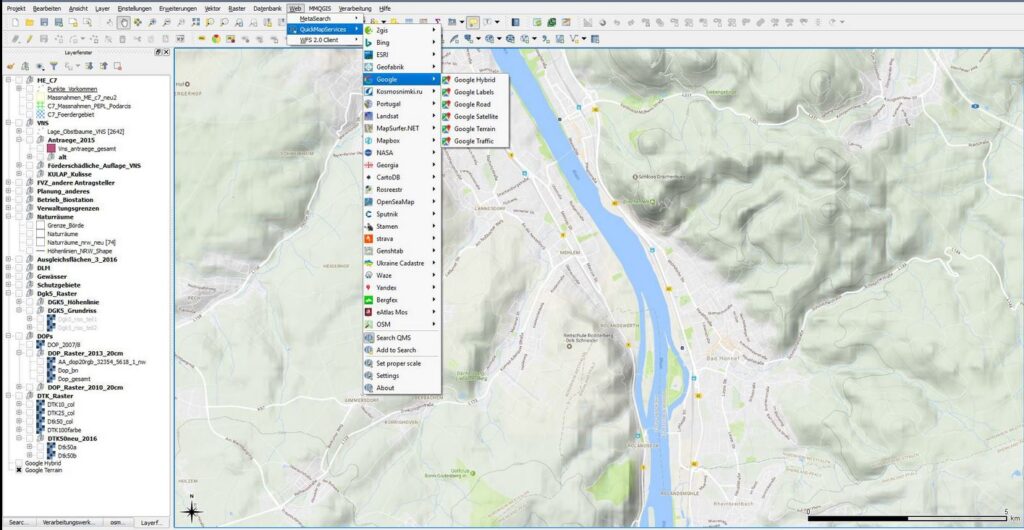Toggle checkbox for DLM group
The height and width of the screenshot is (530, 1024).
(19, 268)
